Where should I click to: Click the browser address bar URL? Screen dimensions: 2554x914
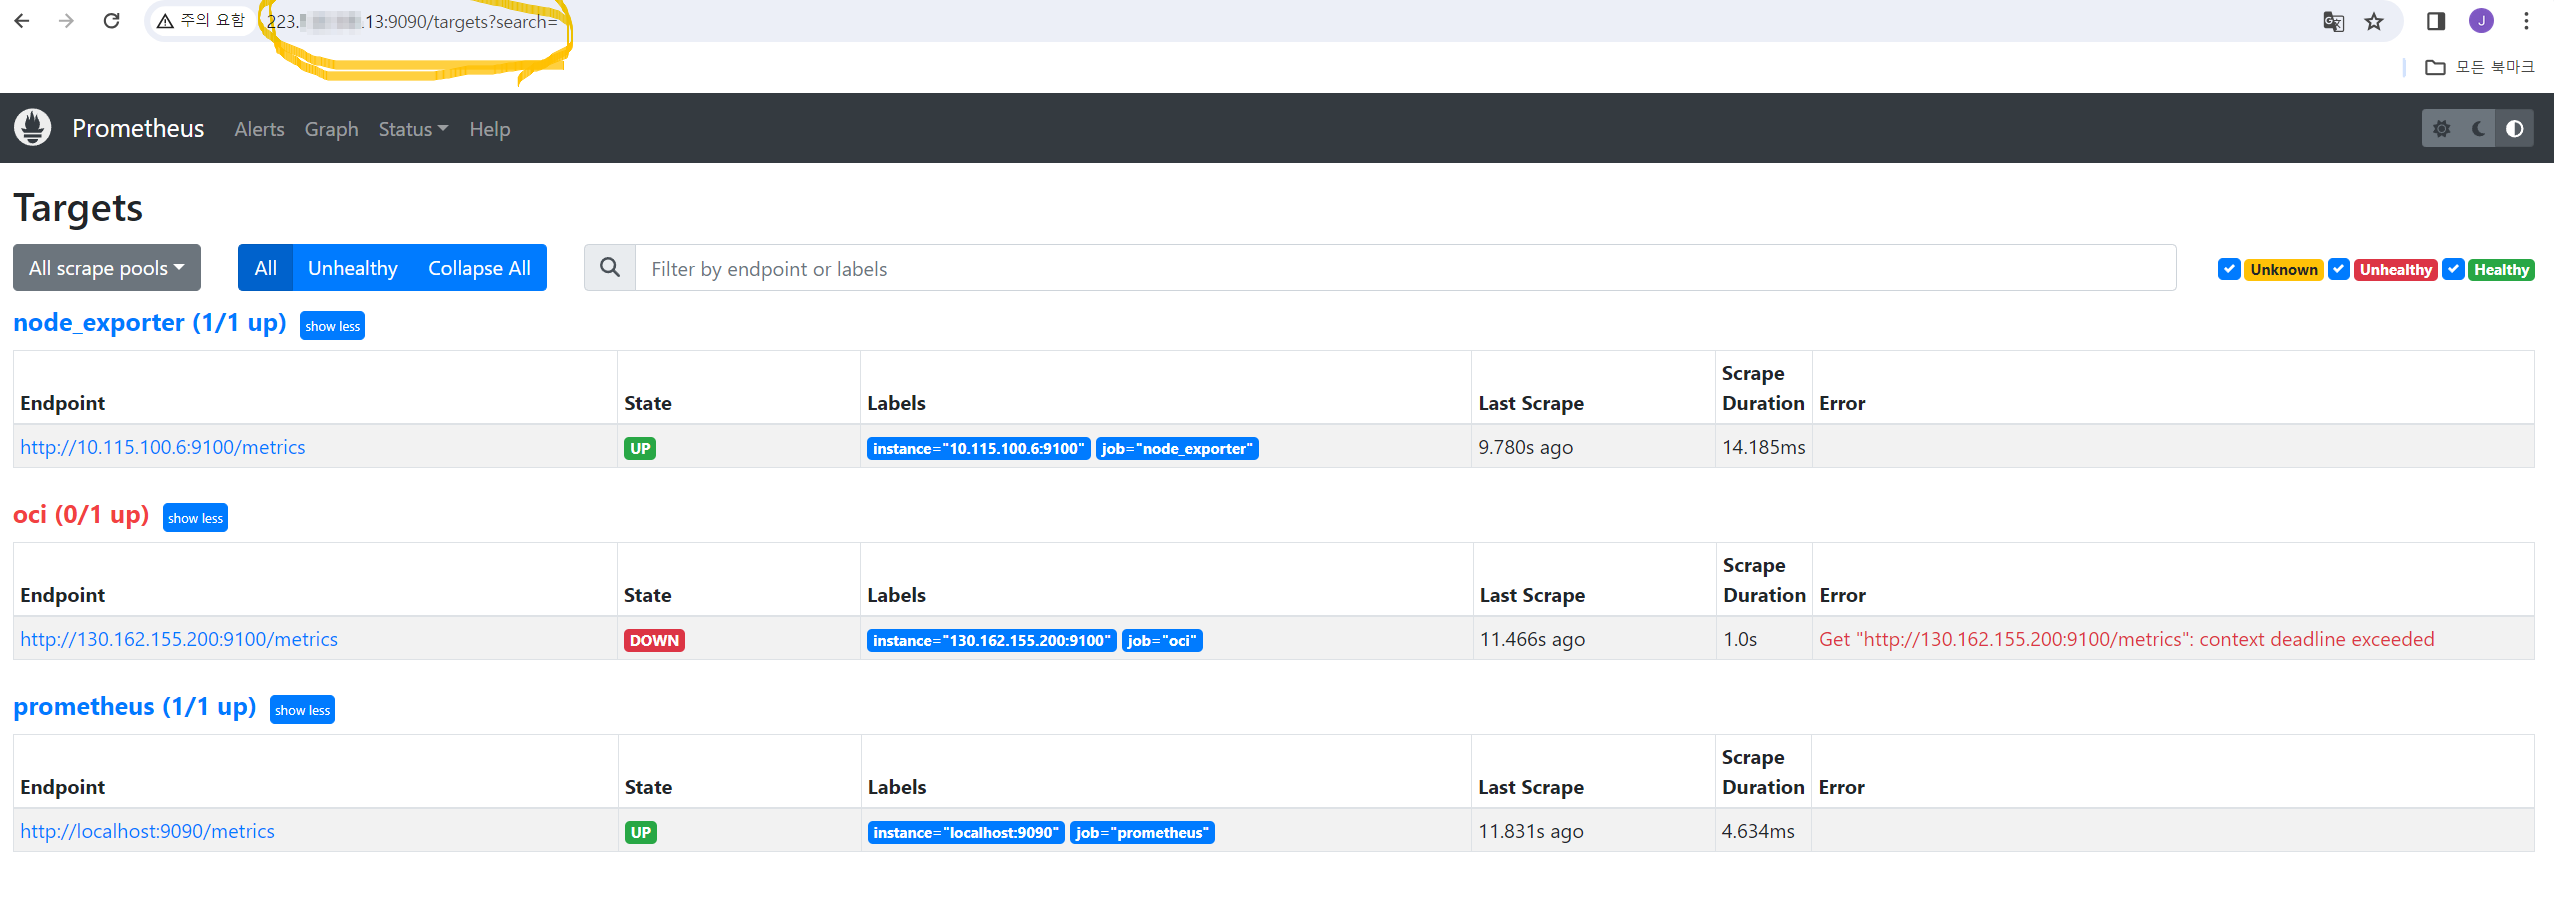412,21
